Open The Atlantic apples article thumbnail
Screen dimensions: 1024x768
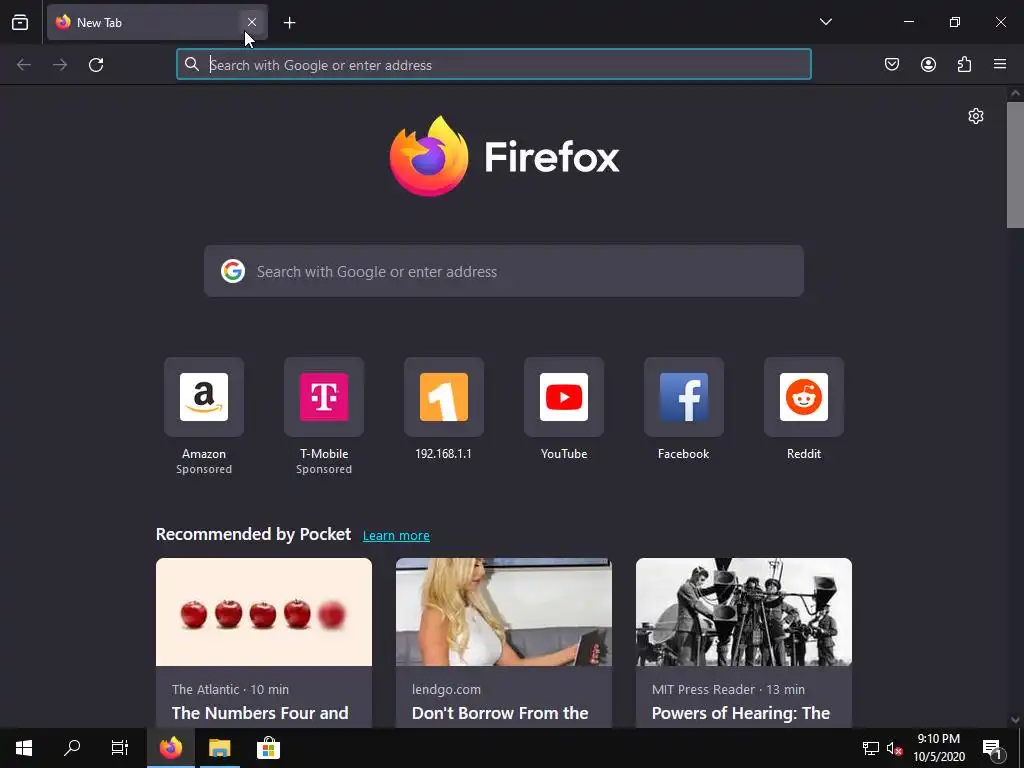pos(264,612)
